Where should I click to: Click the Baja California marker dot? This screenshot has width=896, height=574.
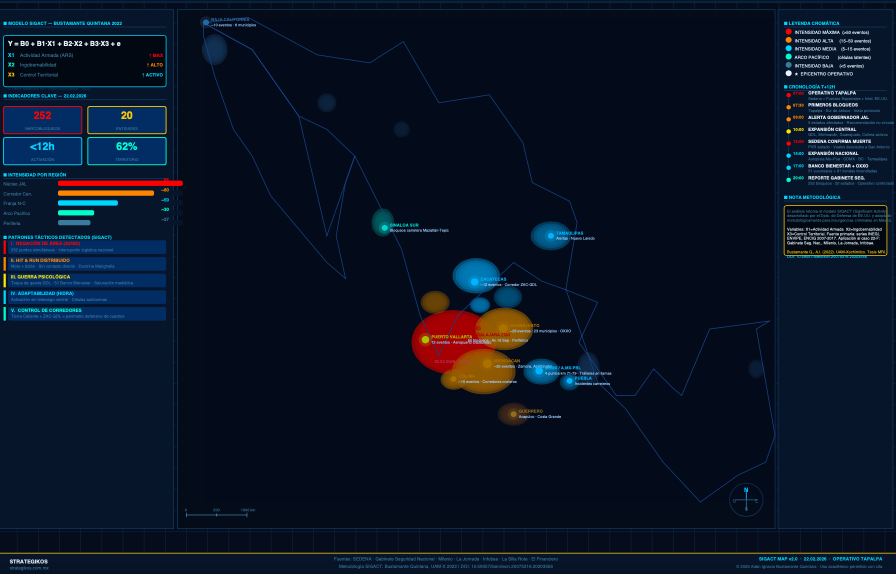[x=206, y=22]
